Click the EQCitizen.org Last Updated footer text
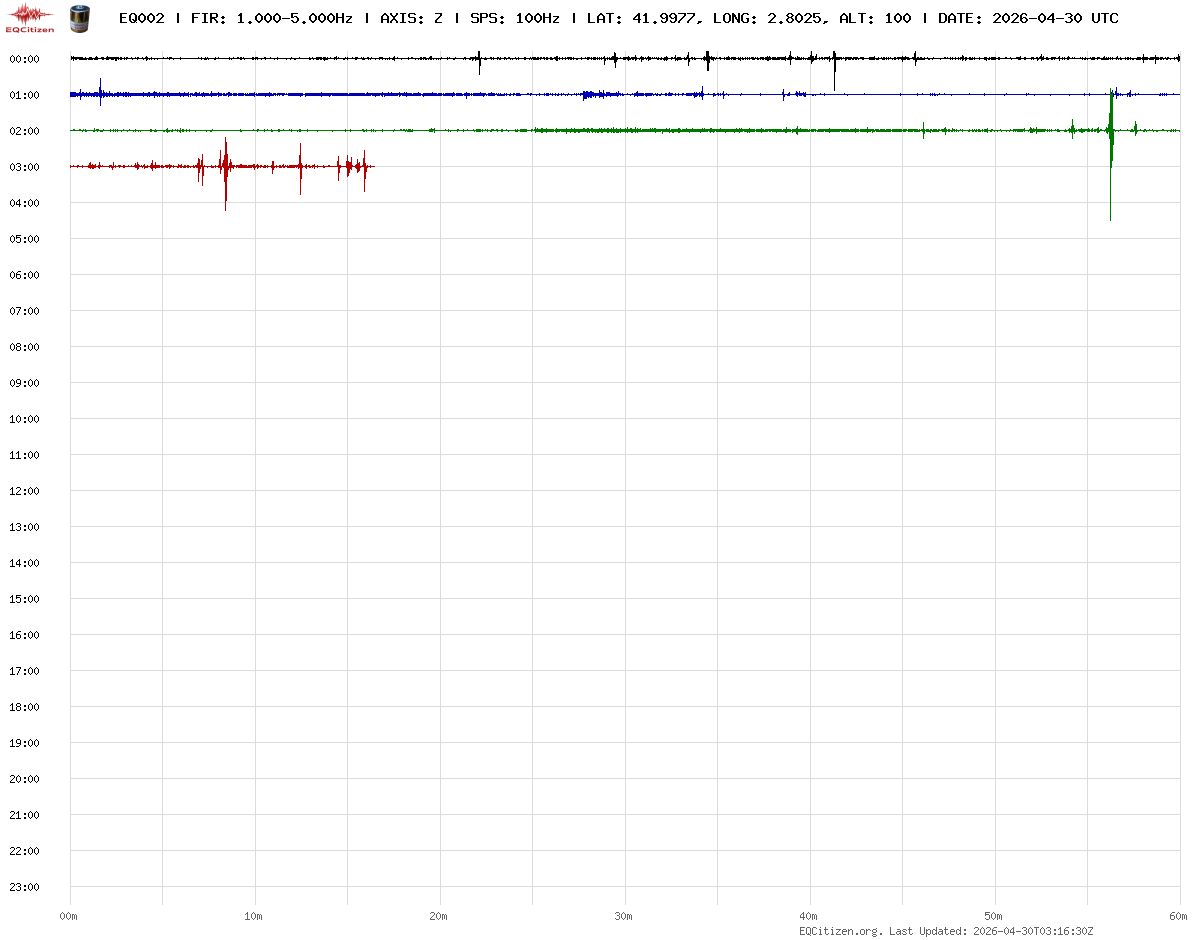The width and height of the screenshot is (1200, 940). [x=946, y=931]
